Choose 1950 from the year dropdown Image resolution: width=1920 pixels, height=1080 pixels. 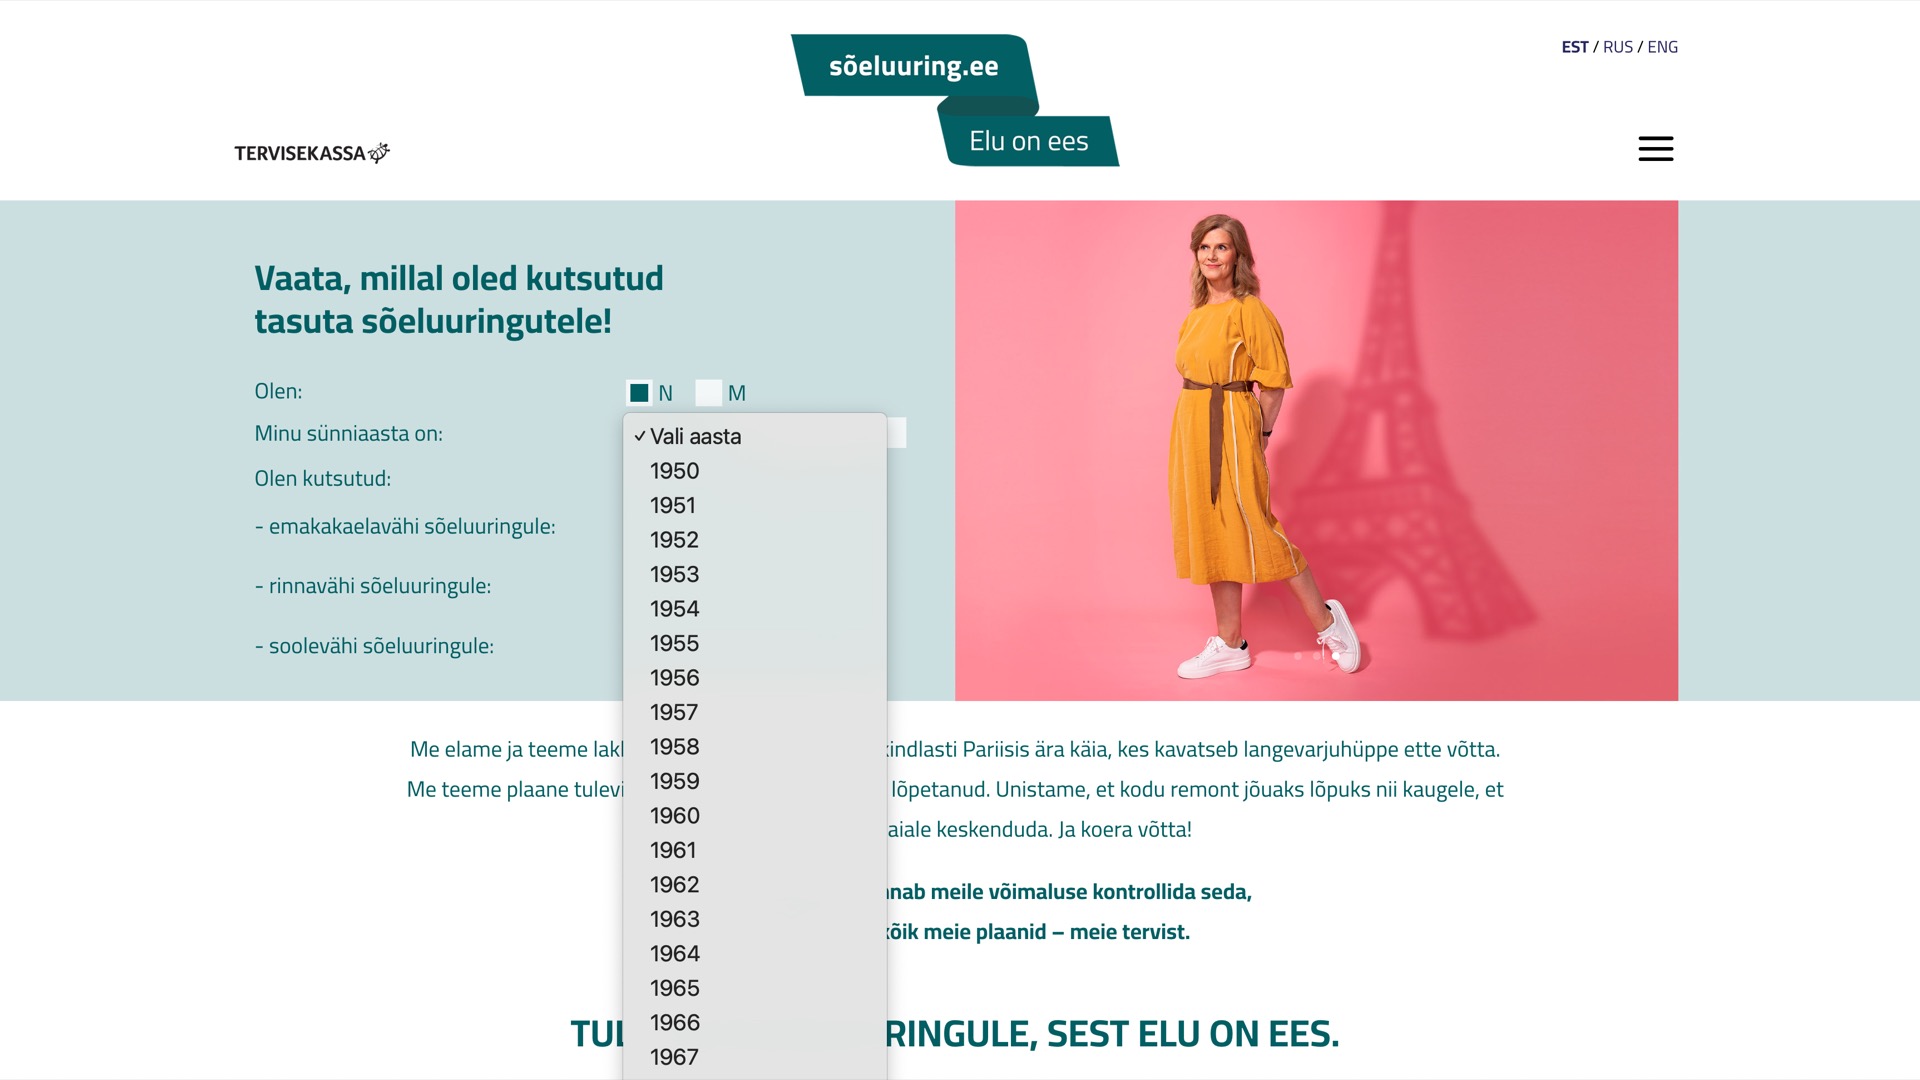pos(754,471)
